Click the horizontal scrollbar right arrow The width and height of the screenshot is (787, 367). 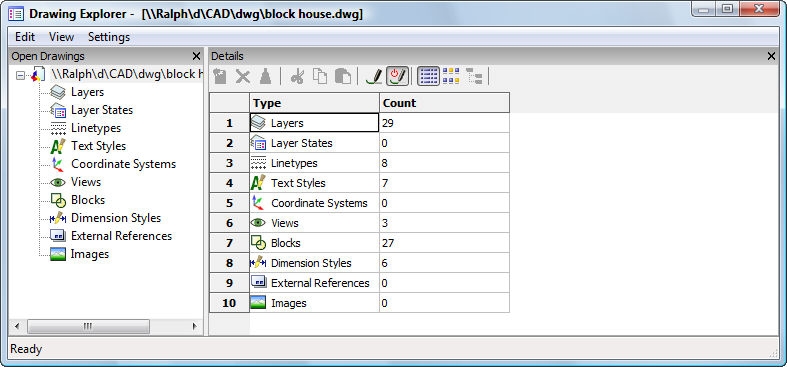[194, 326]
